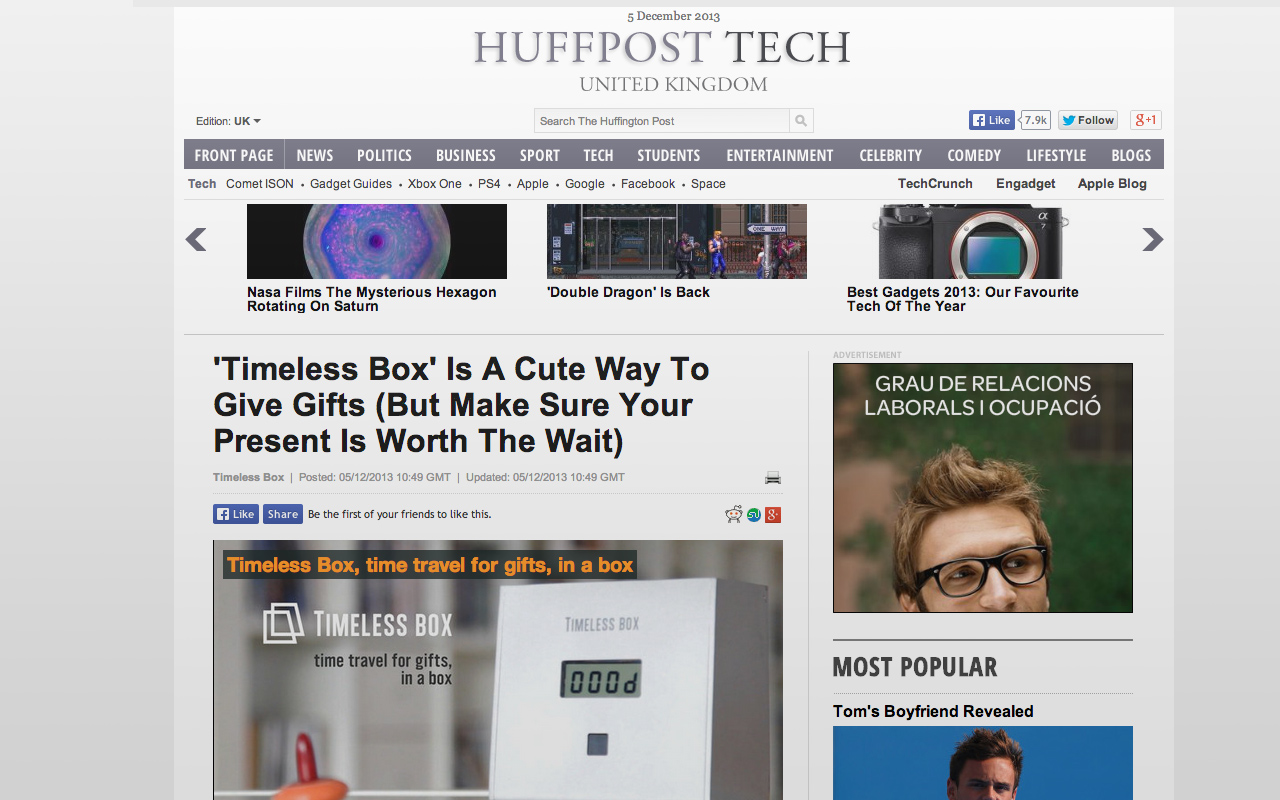
Task: Click the search magnifier icon
Action: (x=801, y=121)
